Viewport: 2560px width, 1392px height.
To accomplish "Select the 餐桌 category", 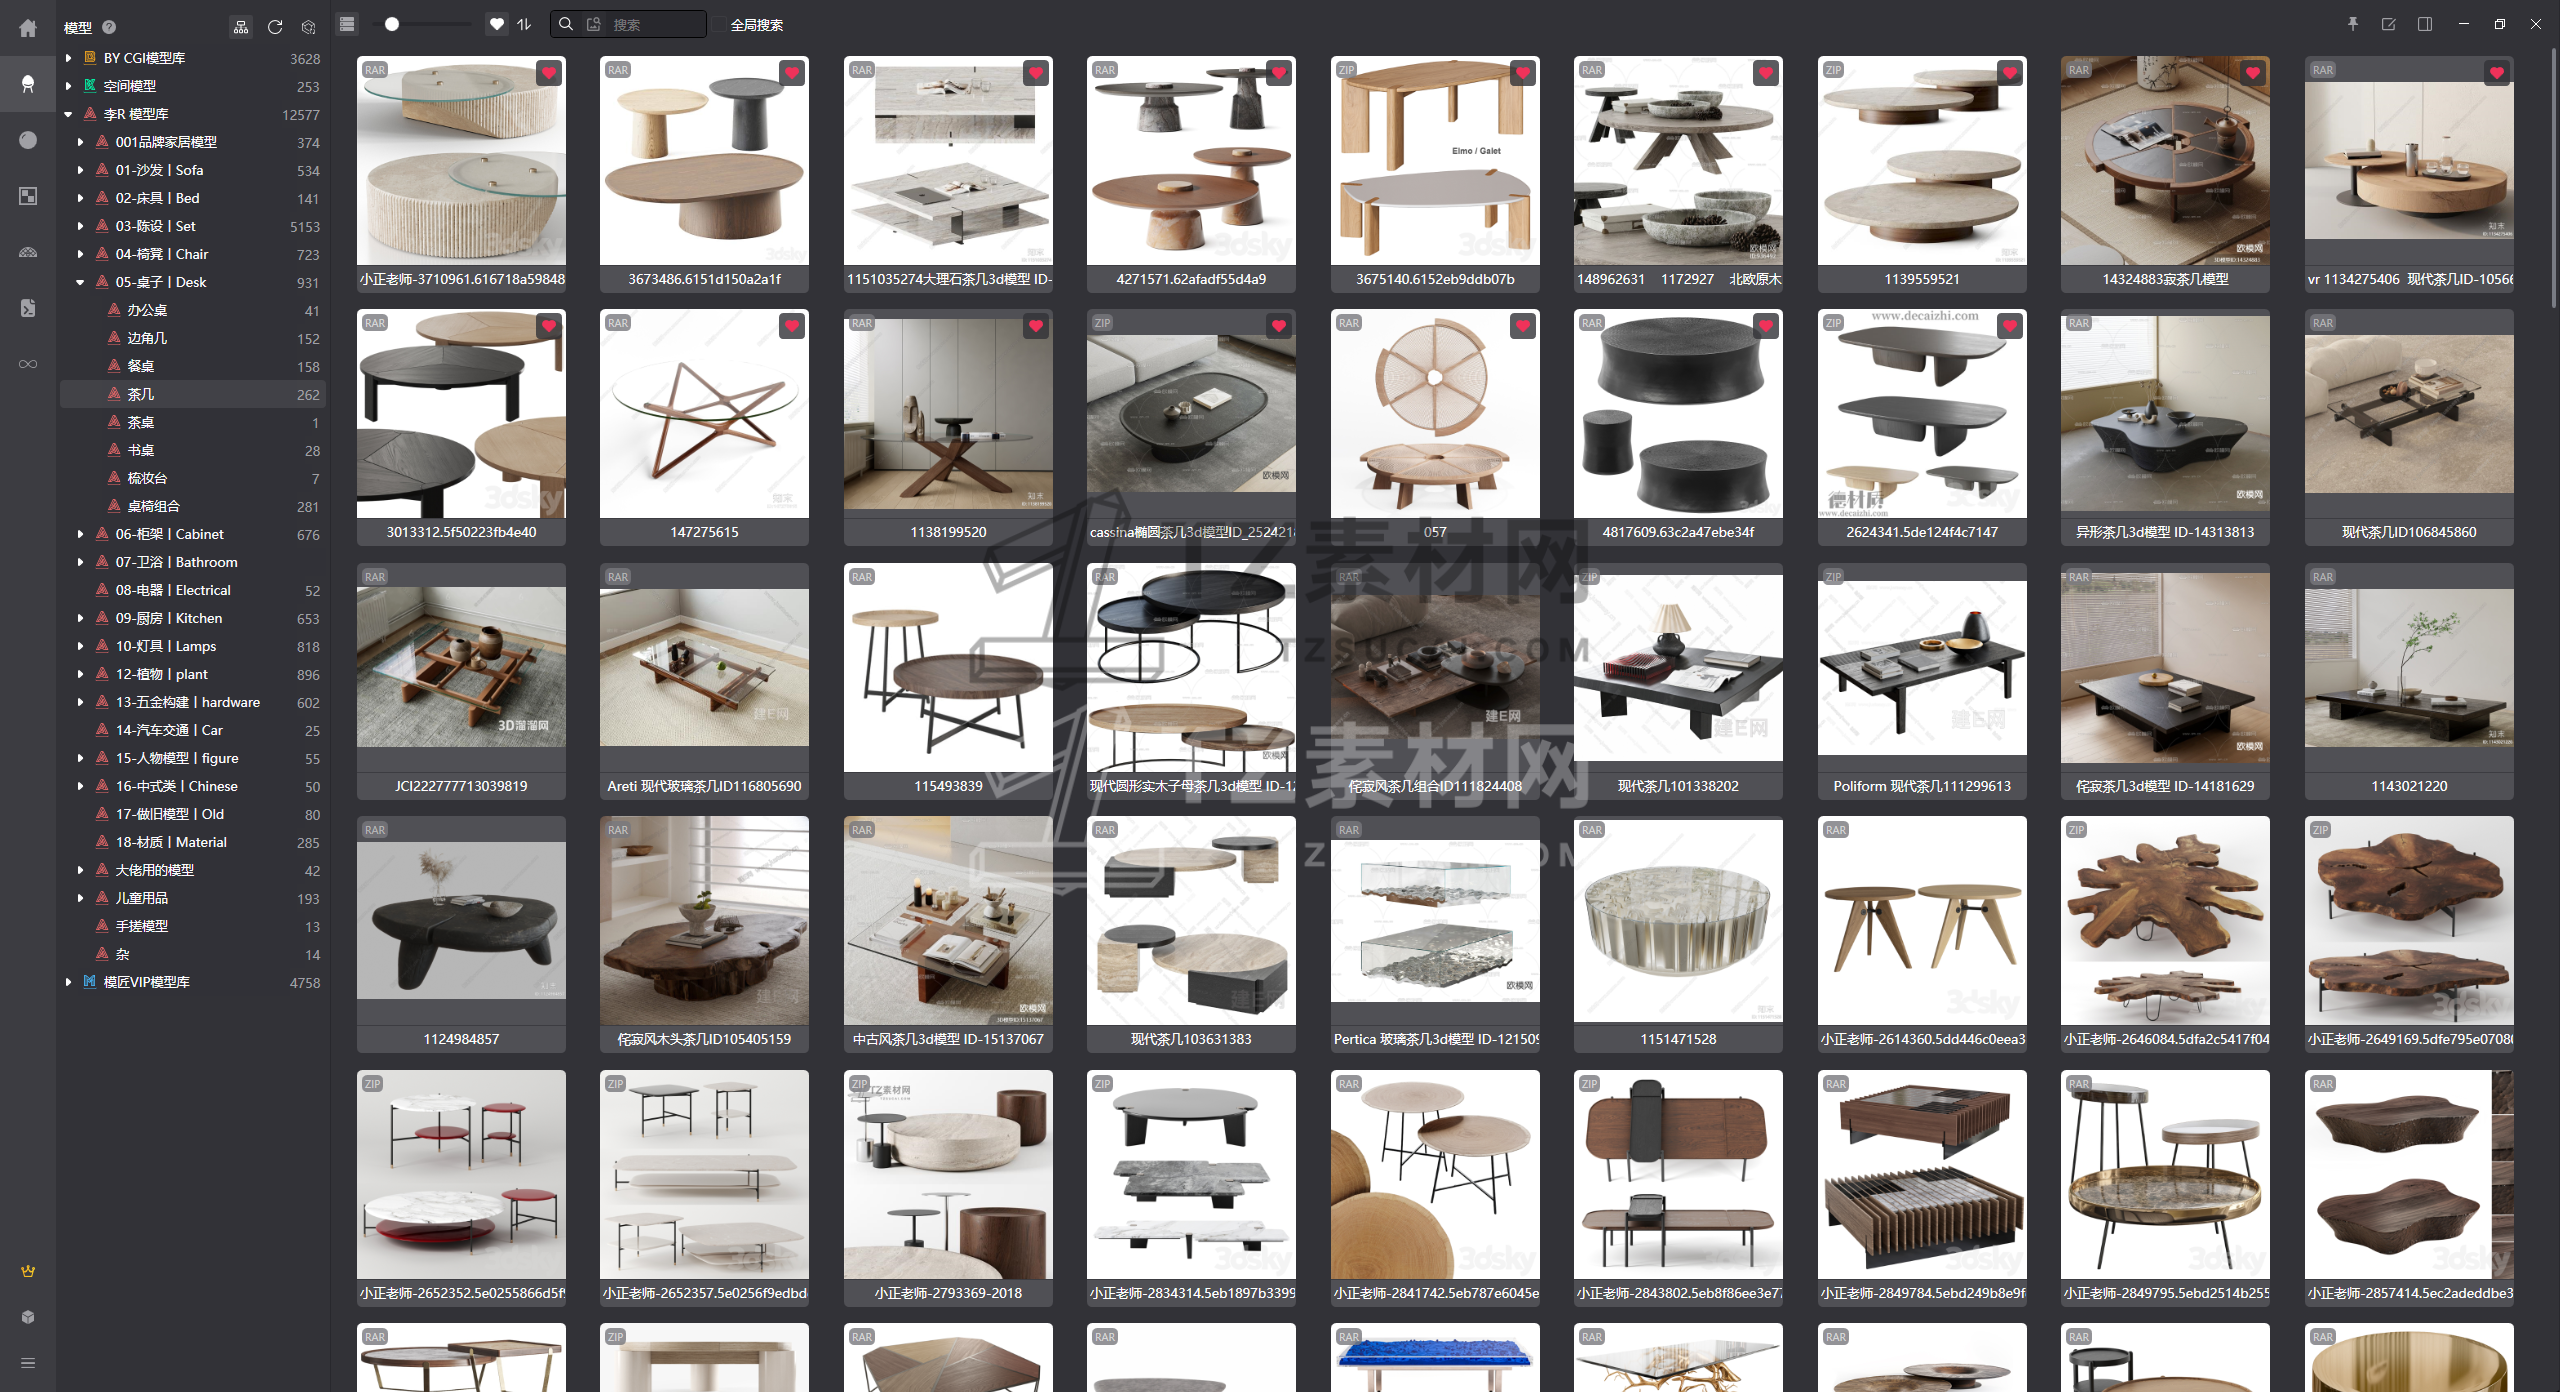I will (141, 366).
